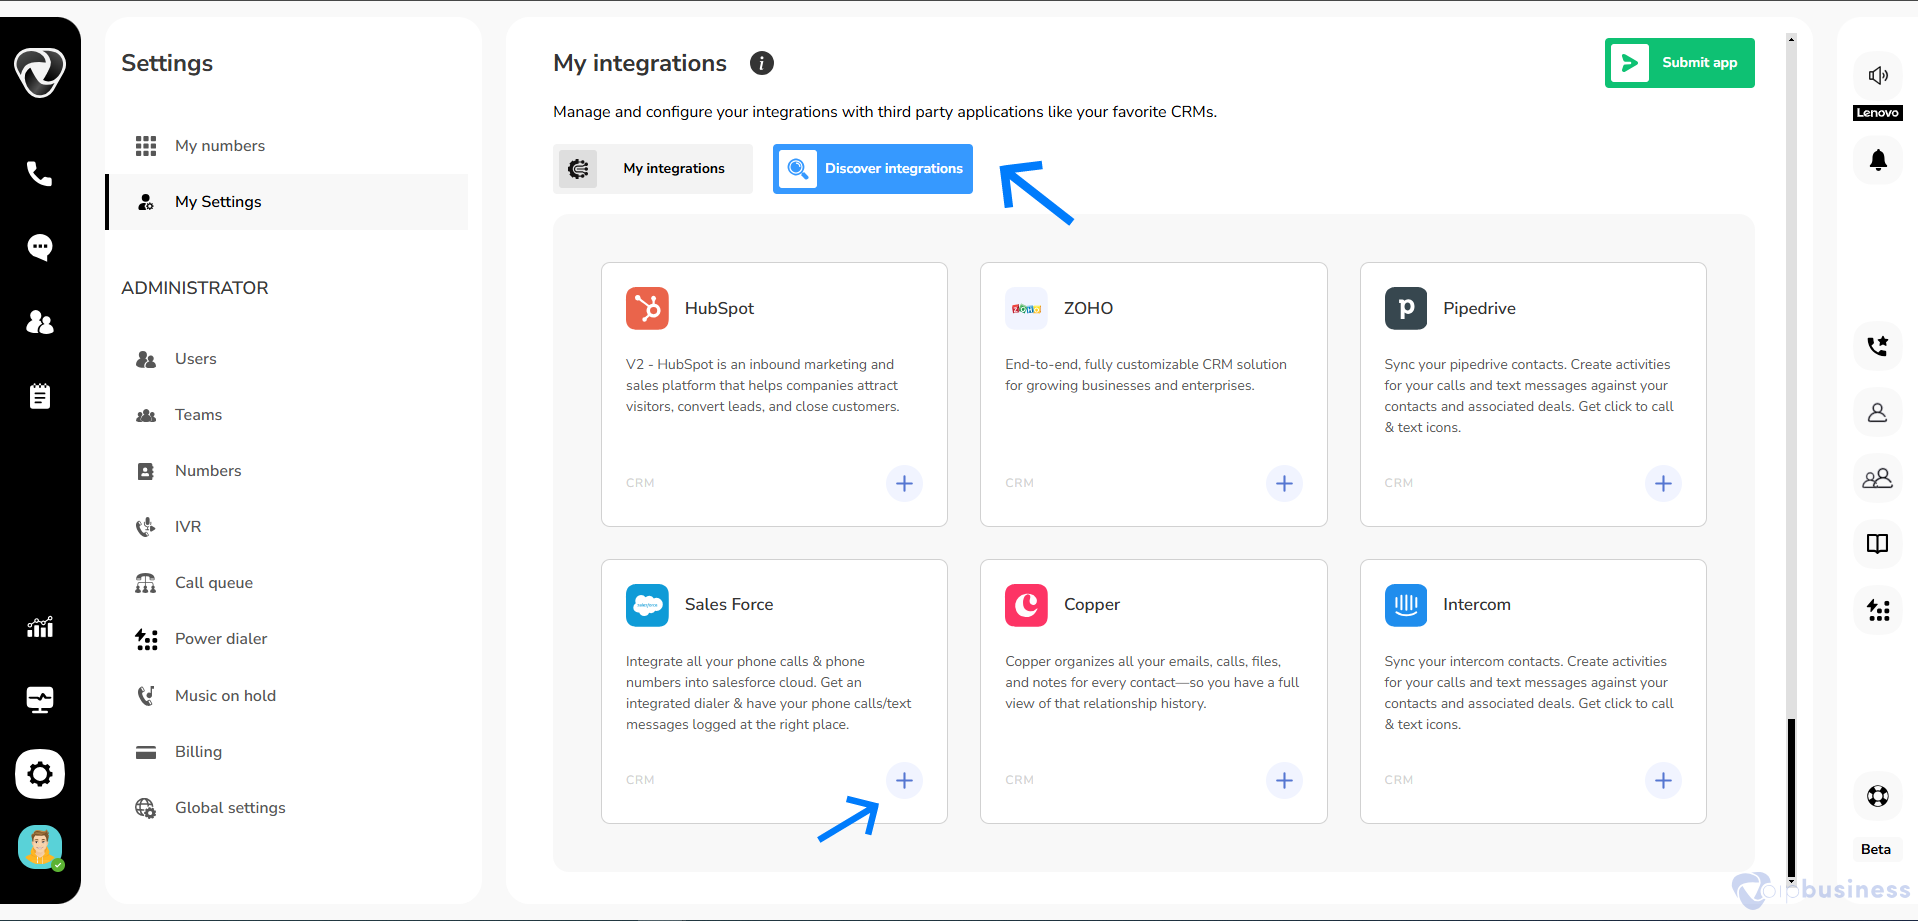Click the help lifebuoy icon in right rail
Viewport: 1918px width, 921px height.
pos(1878,796)
